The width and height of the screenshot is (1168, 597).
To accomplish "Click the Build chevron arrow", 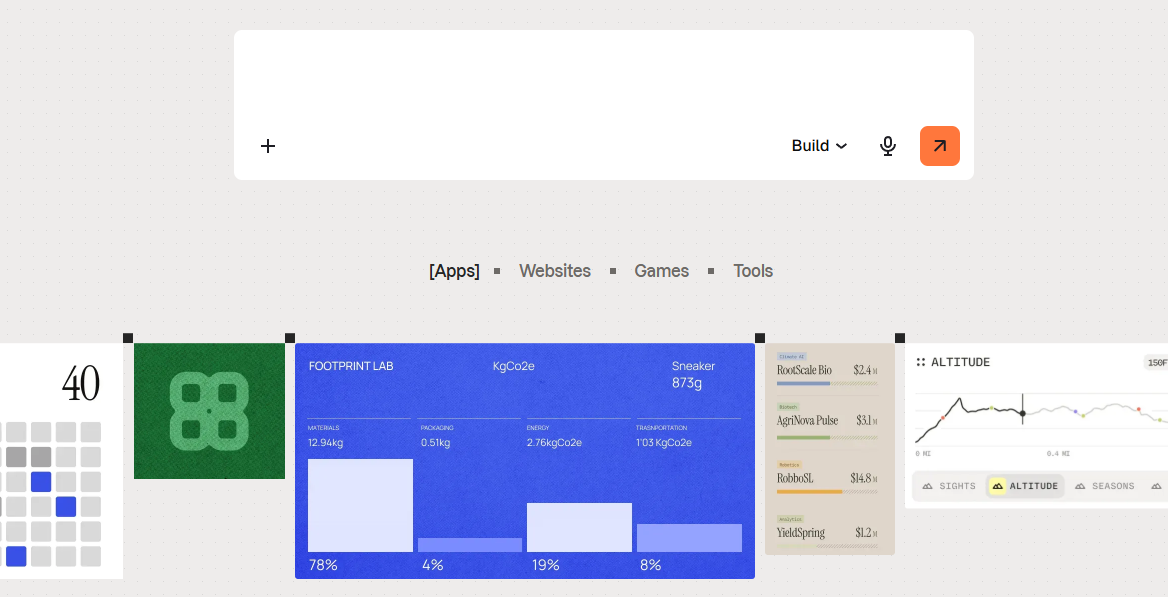I will coord(841,146).
